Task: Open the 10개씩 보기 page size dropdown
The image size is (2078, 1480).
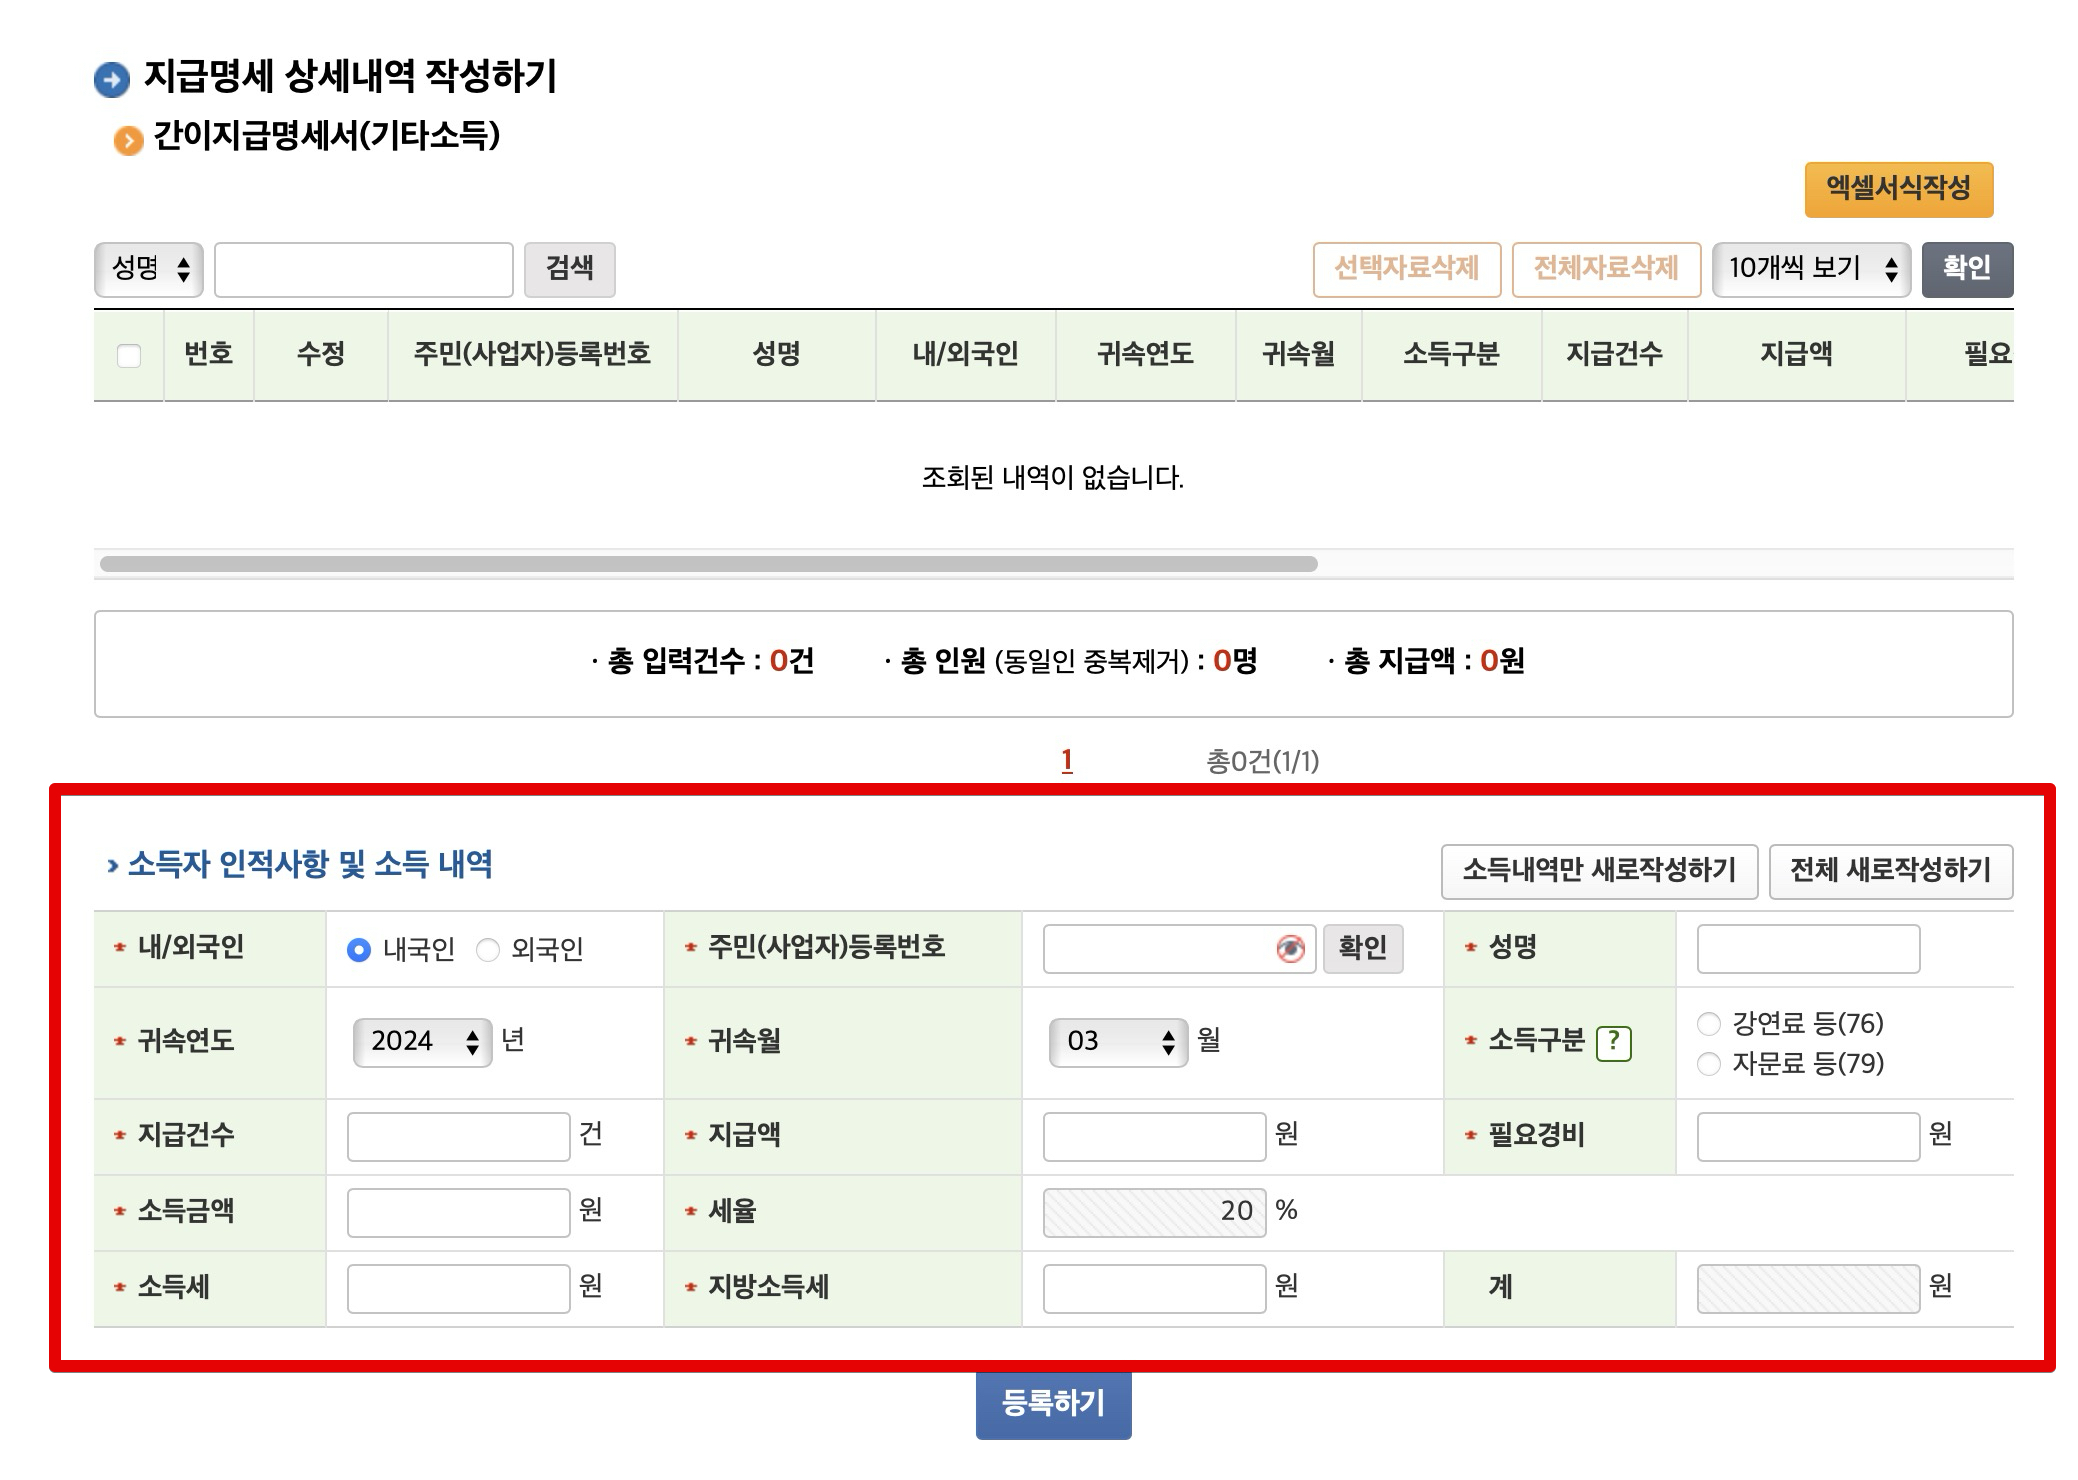Action: (x=1810, y=269)
